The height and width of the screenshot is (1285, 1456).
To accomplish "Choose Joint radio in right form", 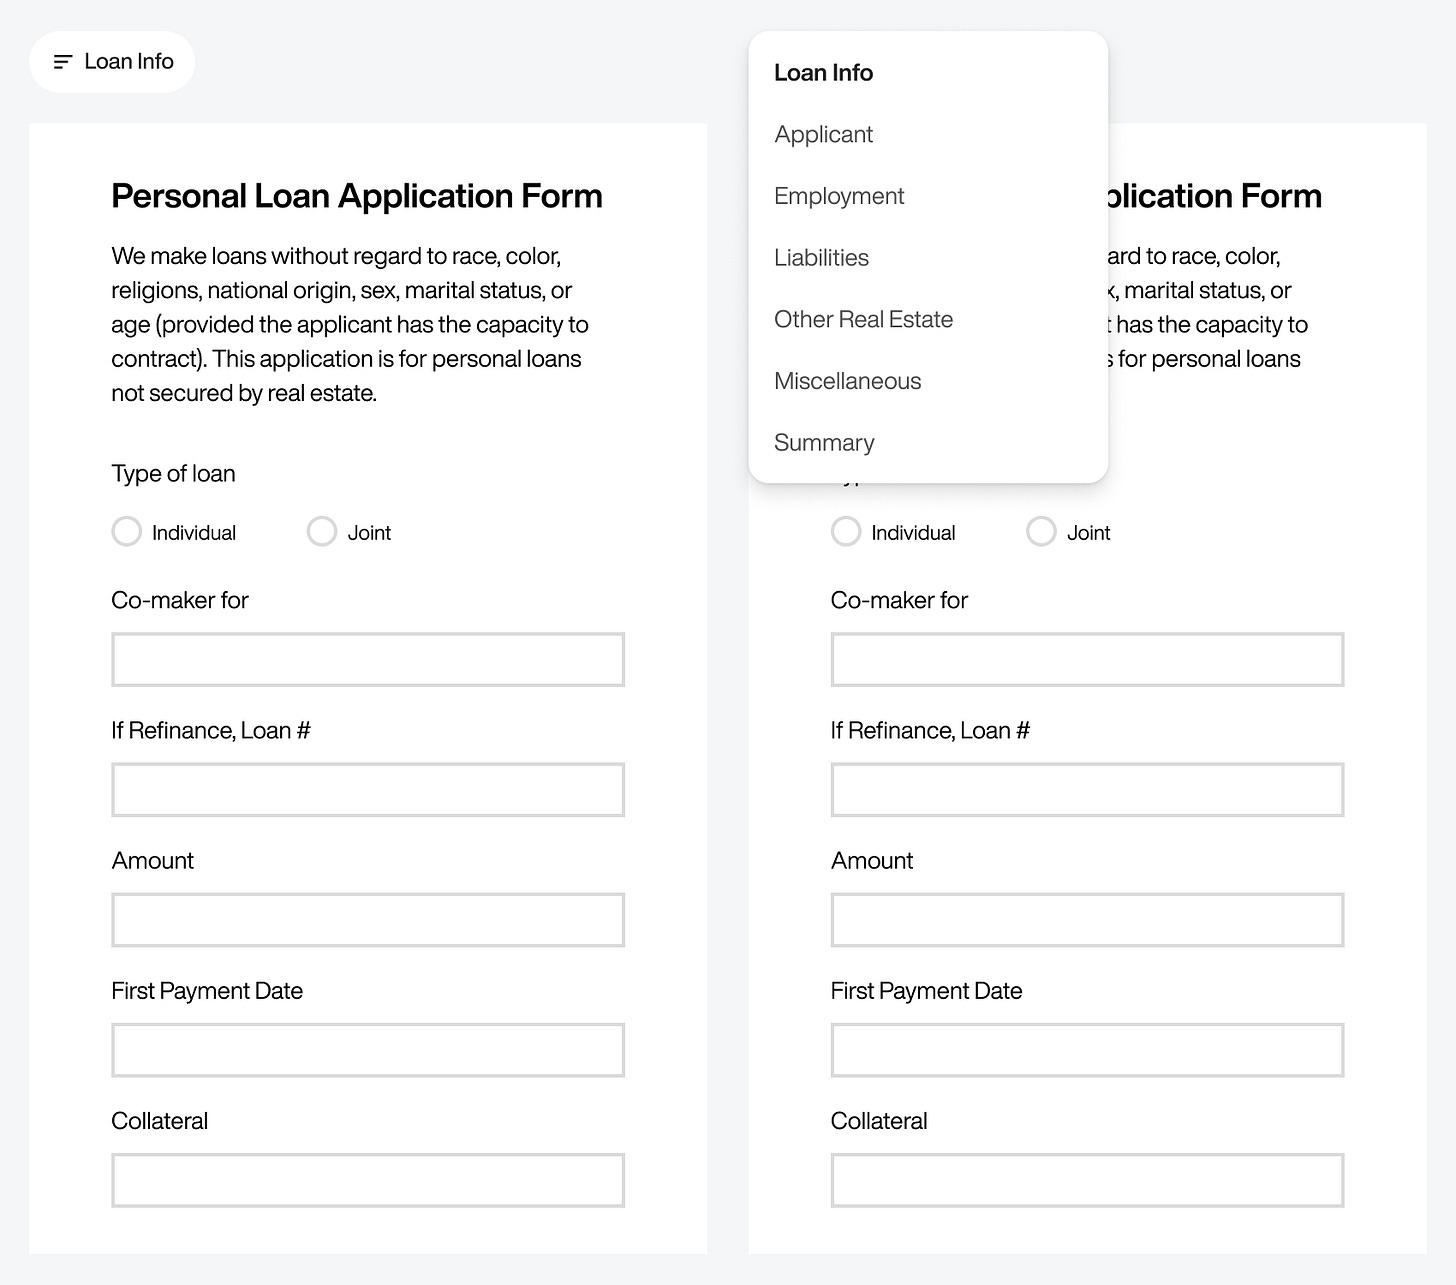I will pos(1041,531).
